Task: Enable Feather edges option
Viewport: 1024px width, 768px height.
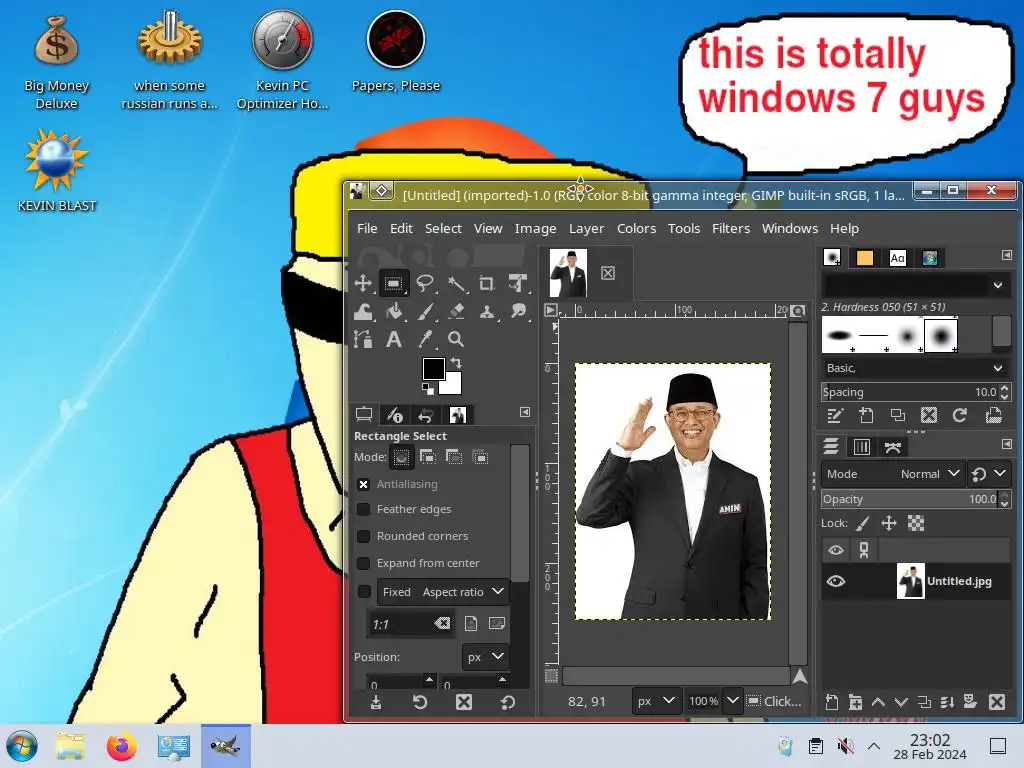Action: 364,509
